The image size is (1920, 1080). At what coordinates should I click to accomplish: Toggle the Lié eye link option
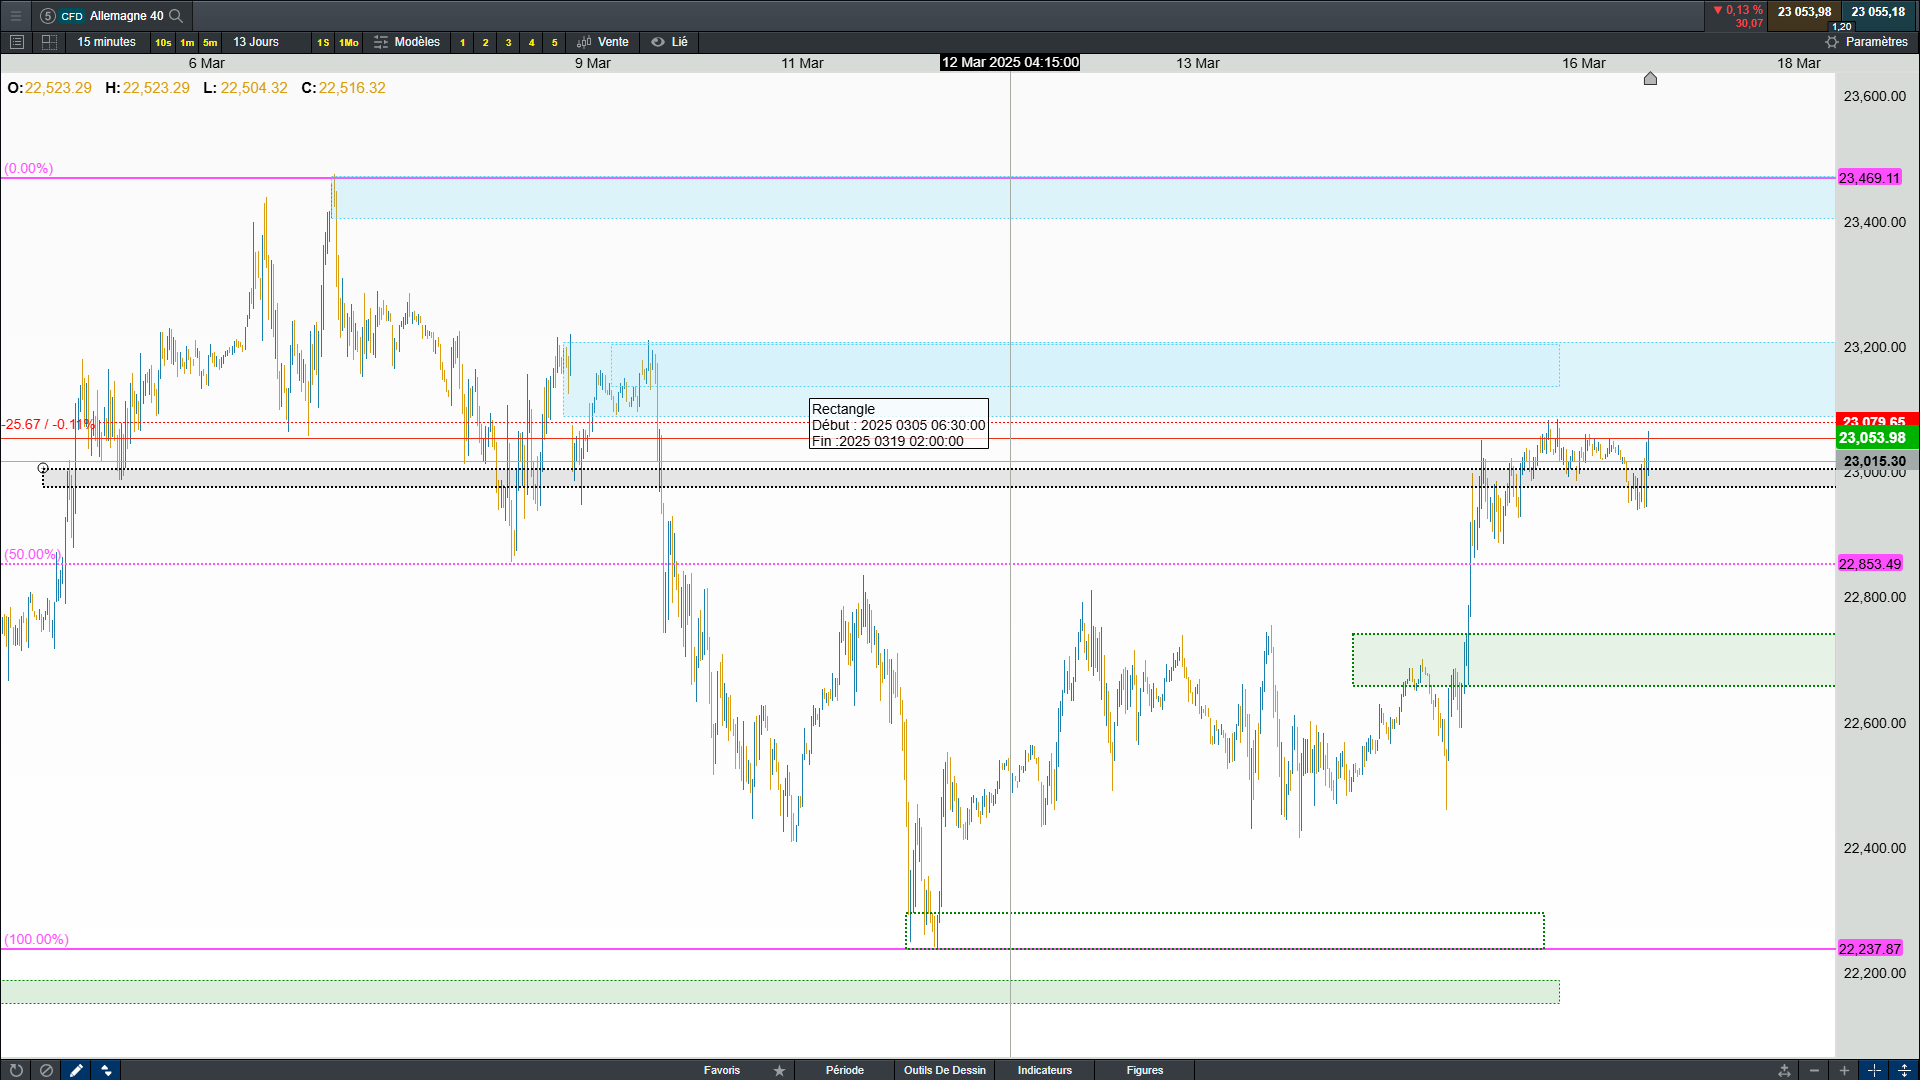669,42
